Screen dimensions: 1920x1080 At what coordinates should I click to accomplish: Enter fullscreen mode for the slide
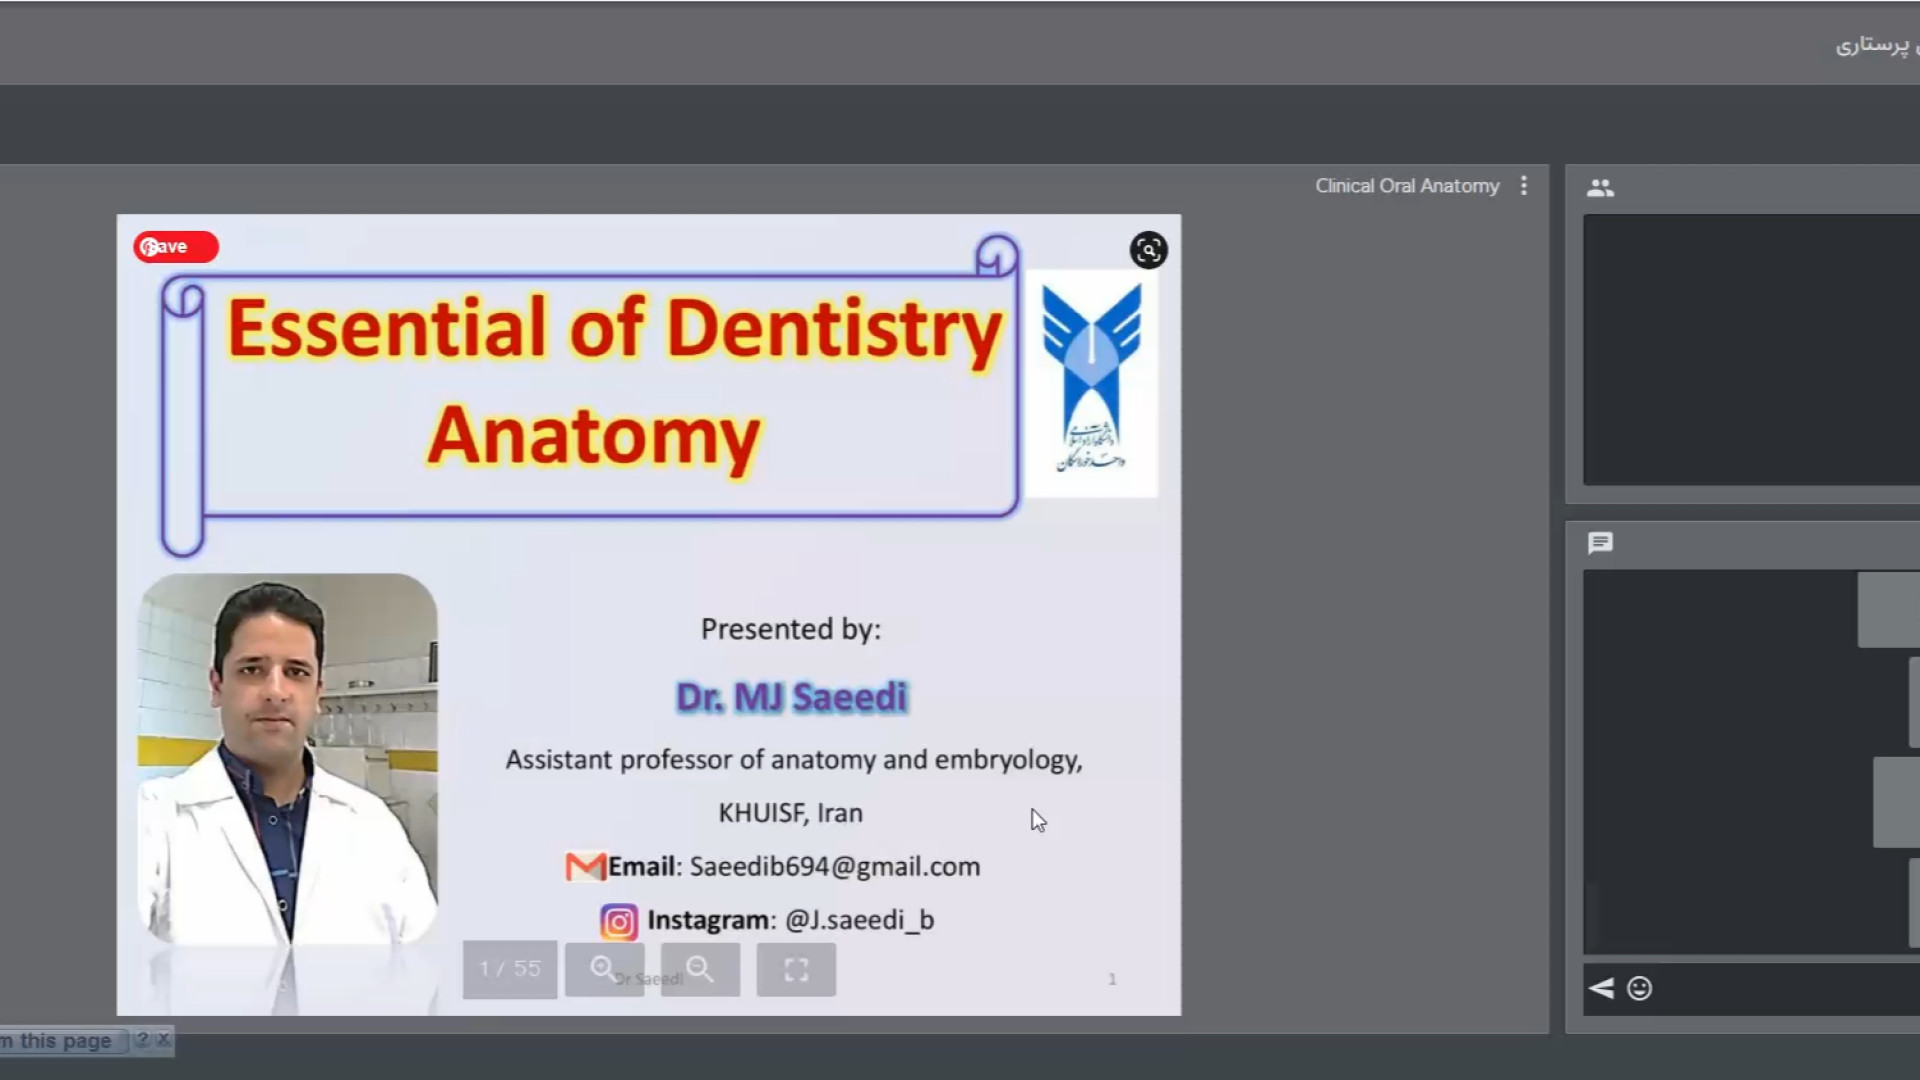(x=796, y=969)
